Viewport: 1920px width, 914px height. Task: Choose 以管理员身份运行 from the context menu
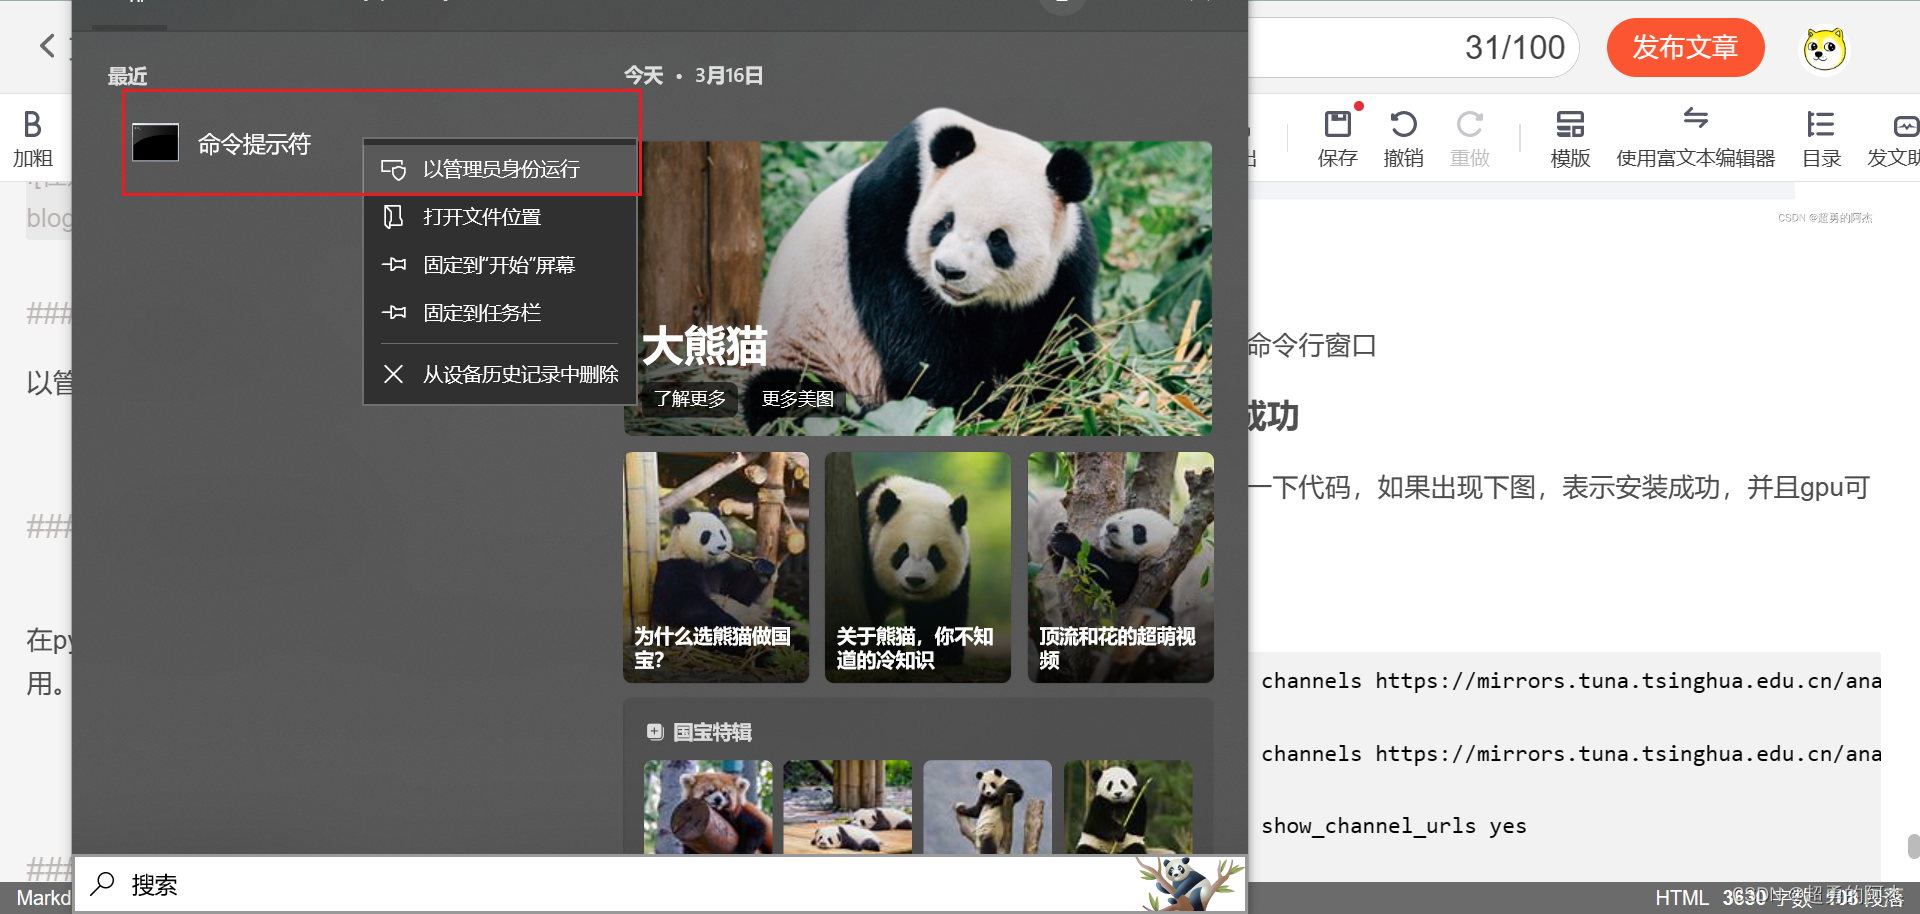pyautogui.click(x=500, y=169)
